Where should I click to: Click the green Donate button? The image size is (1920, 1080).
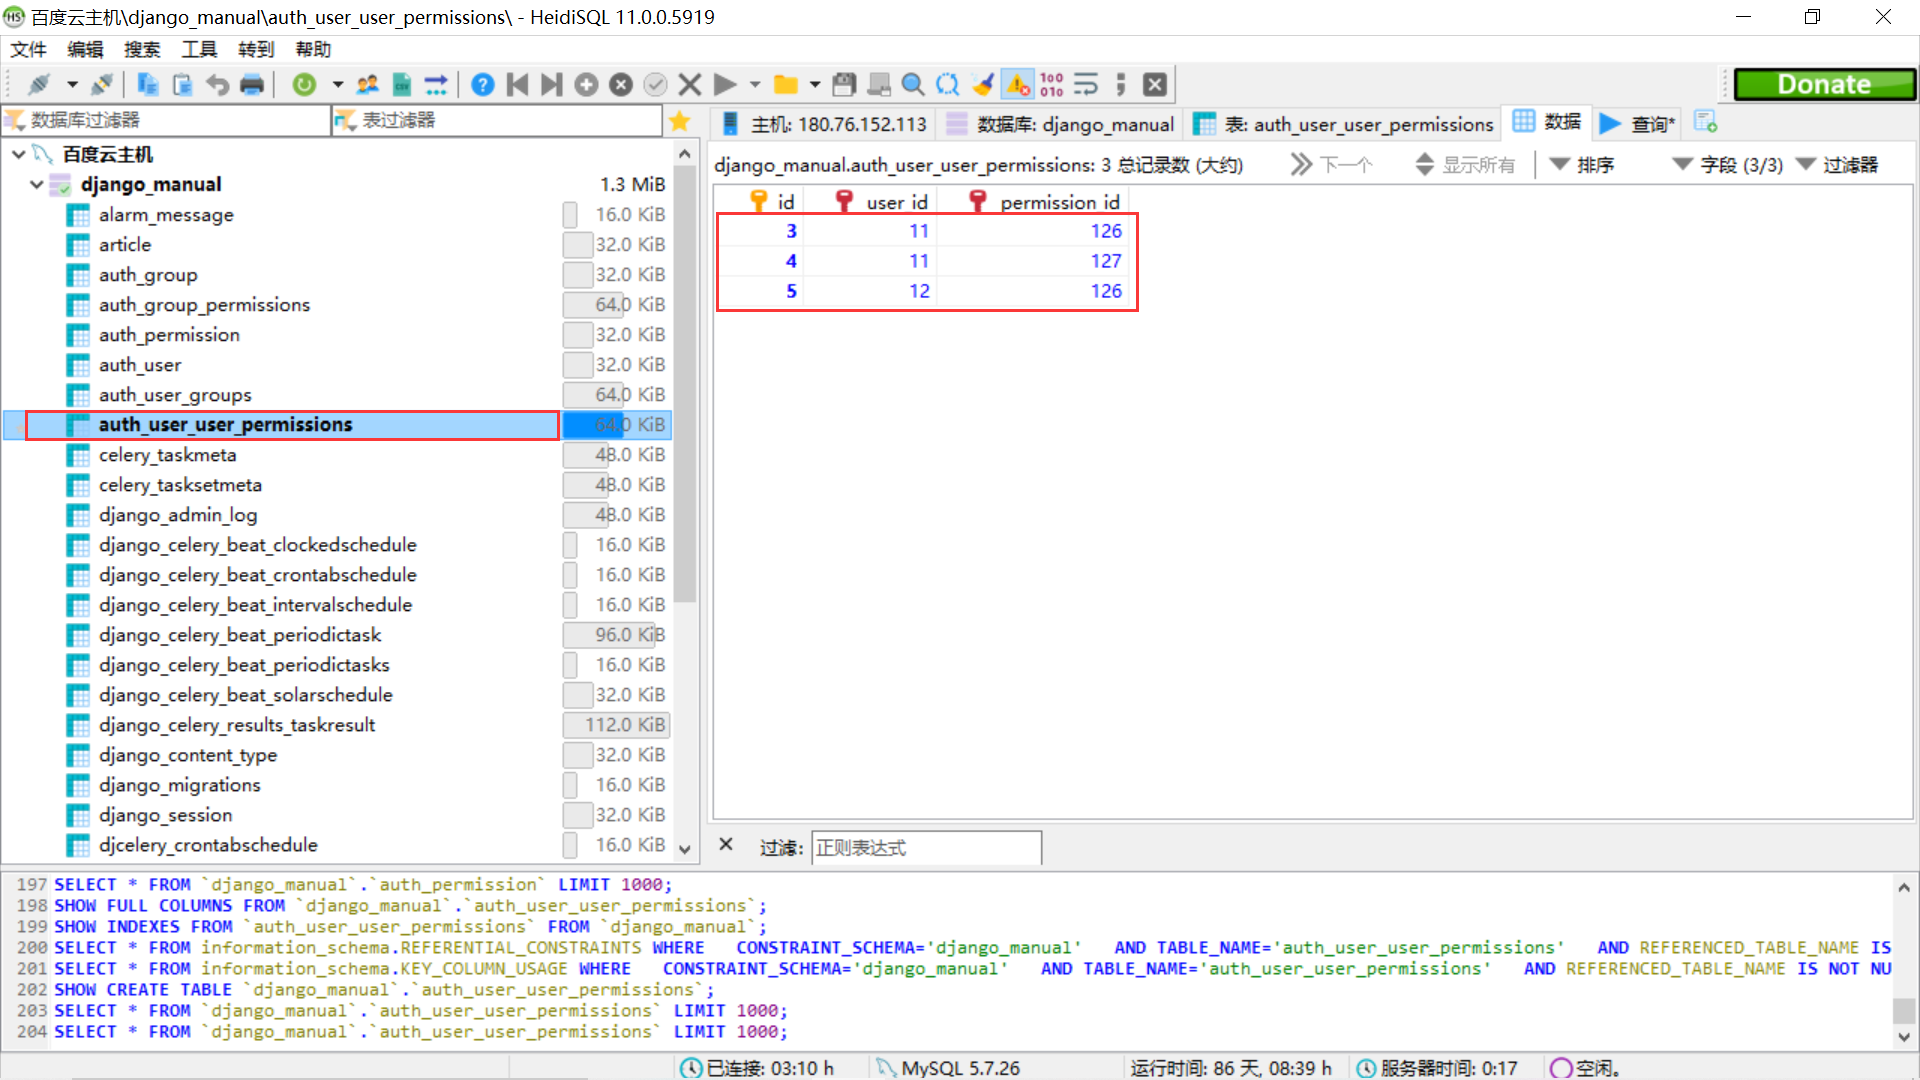click(1824, 85)
